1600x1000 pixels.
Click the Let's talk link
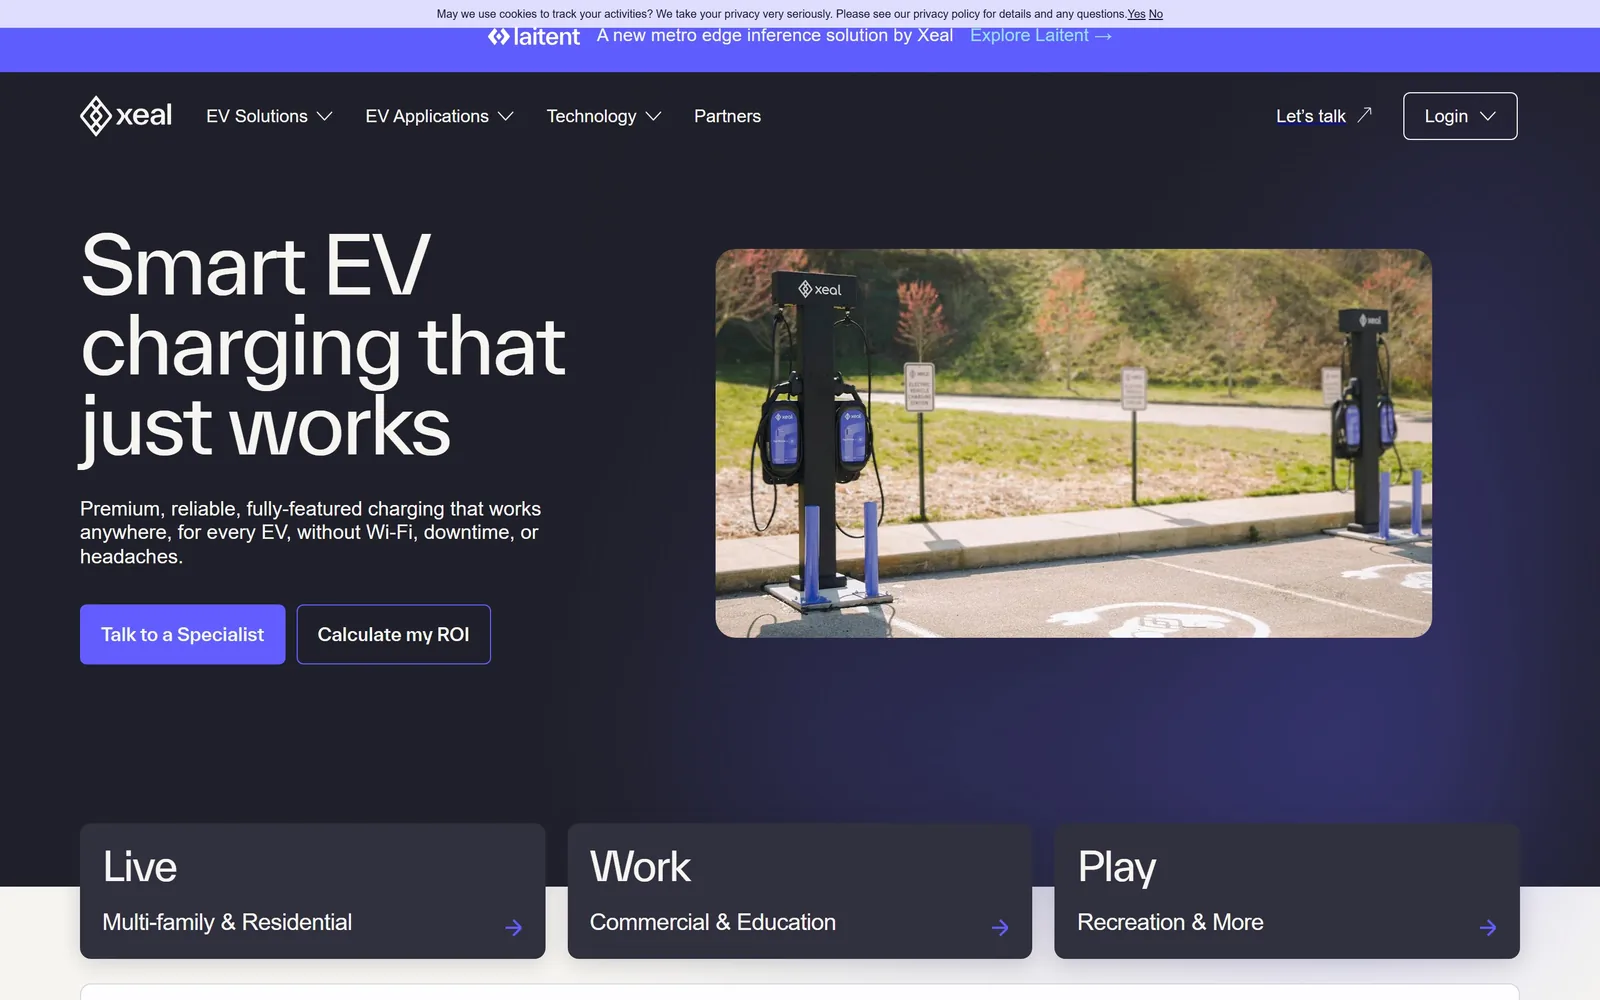pos(1311,116)
